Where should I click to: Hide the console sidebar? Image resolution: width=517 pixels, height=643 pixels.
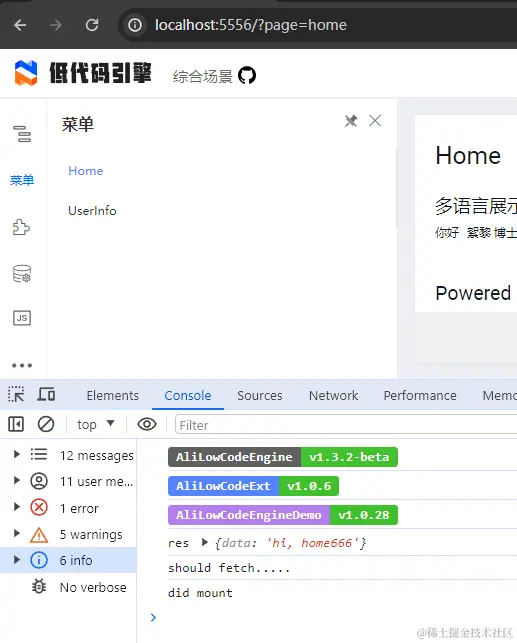click(16, 424)
